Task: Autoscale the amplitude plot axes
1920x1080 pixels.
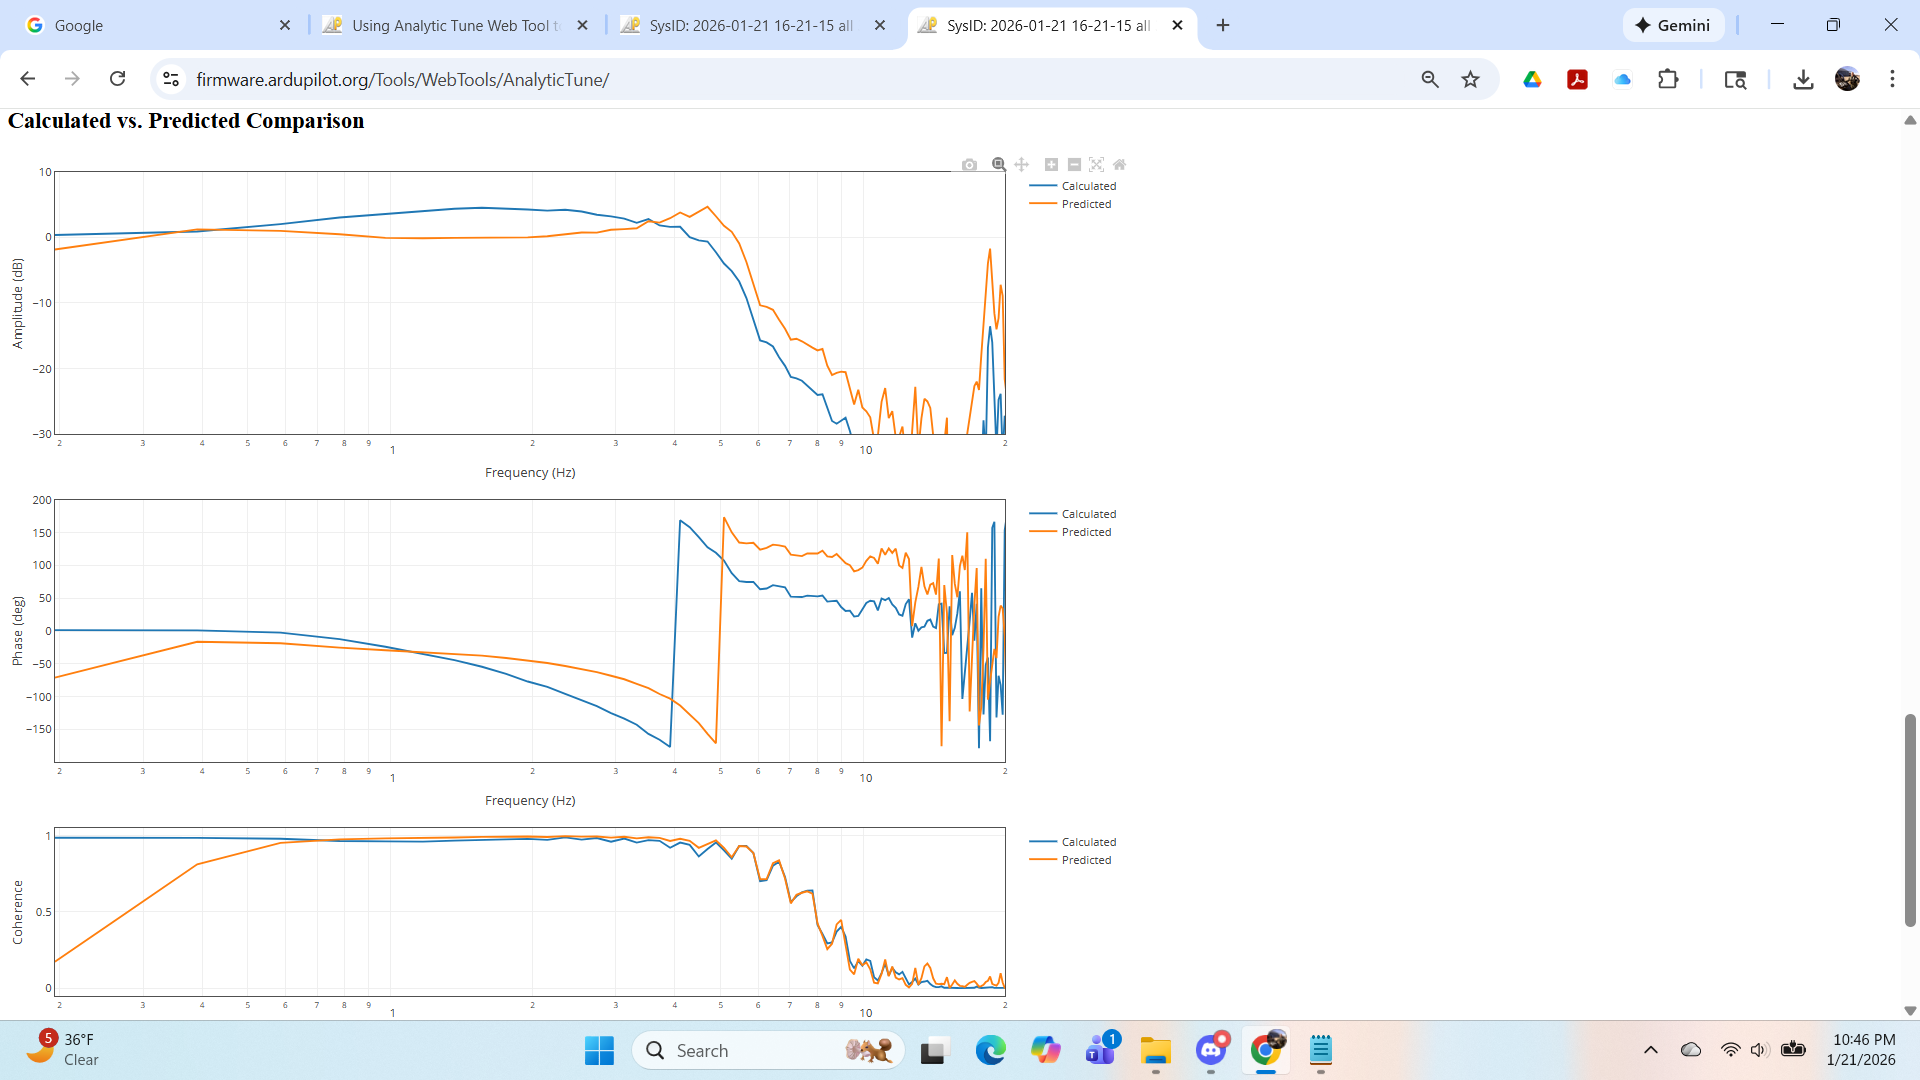Action: click(1097, 165)
